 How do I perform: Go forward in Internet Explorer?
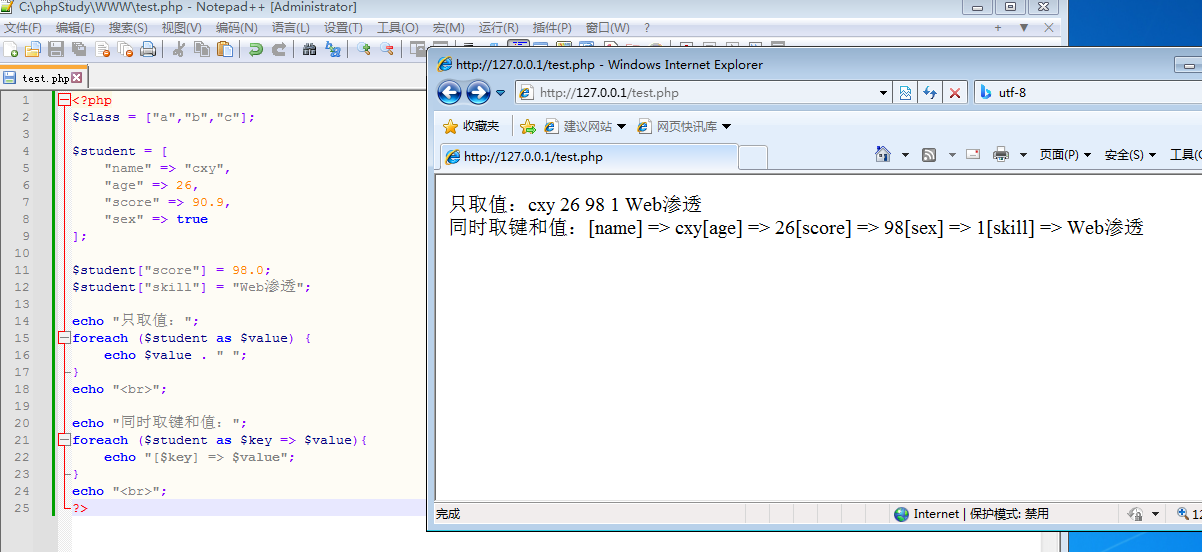pos(478,93)
